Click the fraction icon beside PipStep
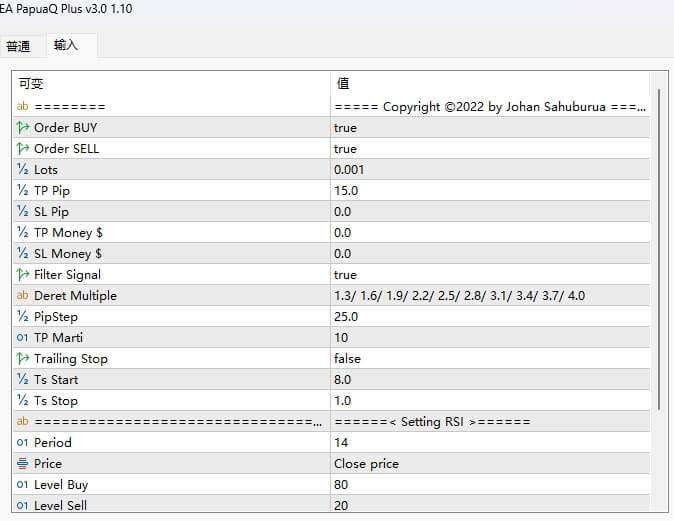Image resolution: width=674 pixels, height=521 pixels. pos(22,316)
